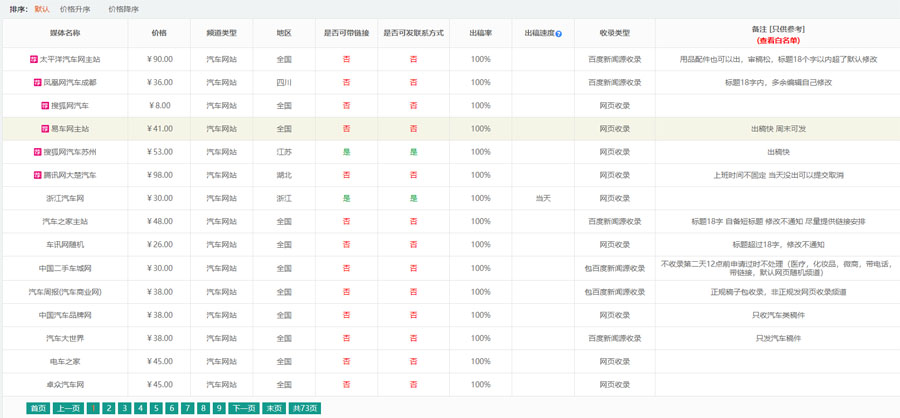Sort by 价格升序

[74, 9]
